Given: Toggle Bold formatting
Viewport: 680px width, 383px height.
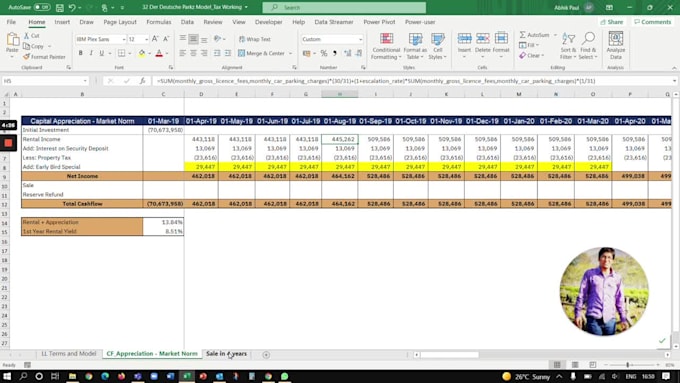Looking at the screenshot, I should click(x=80, y=53).
